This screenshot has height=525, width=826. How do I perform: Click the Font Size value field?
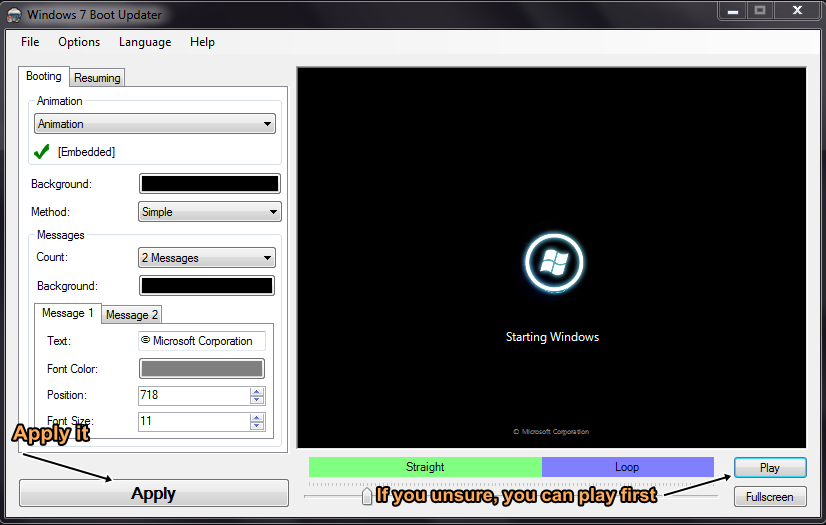click(194, 421)
